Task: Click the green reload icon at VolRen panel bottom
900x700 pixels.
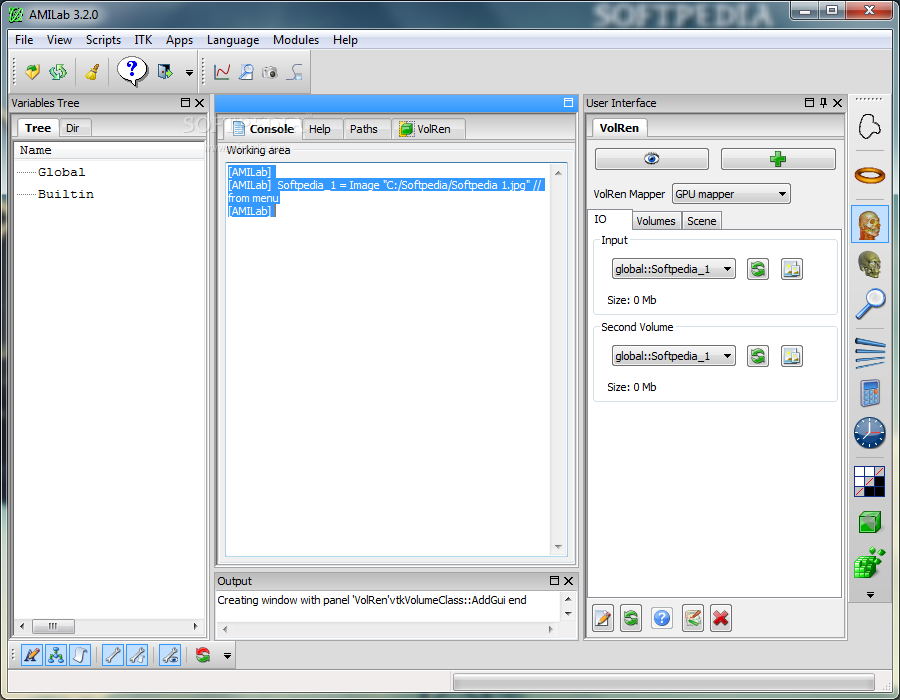Action: point(631,618)
